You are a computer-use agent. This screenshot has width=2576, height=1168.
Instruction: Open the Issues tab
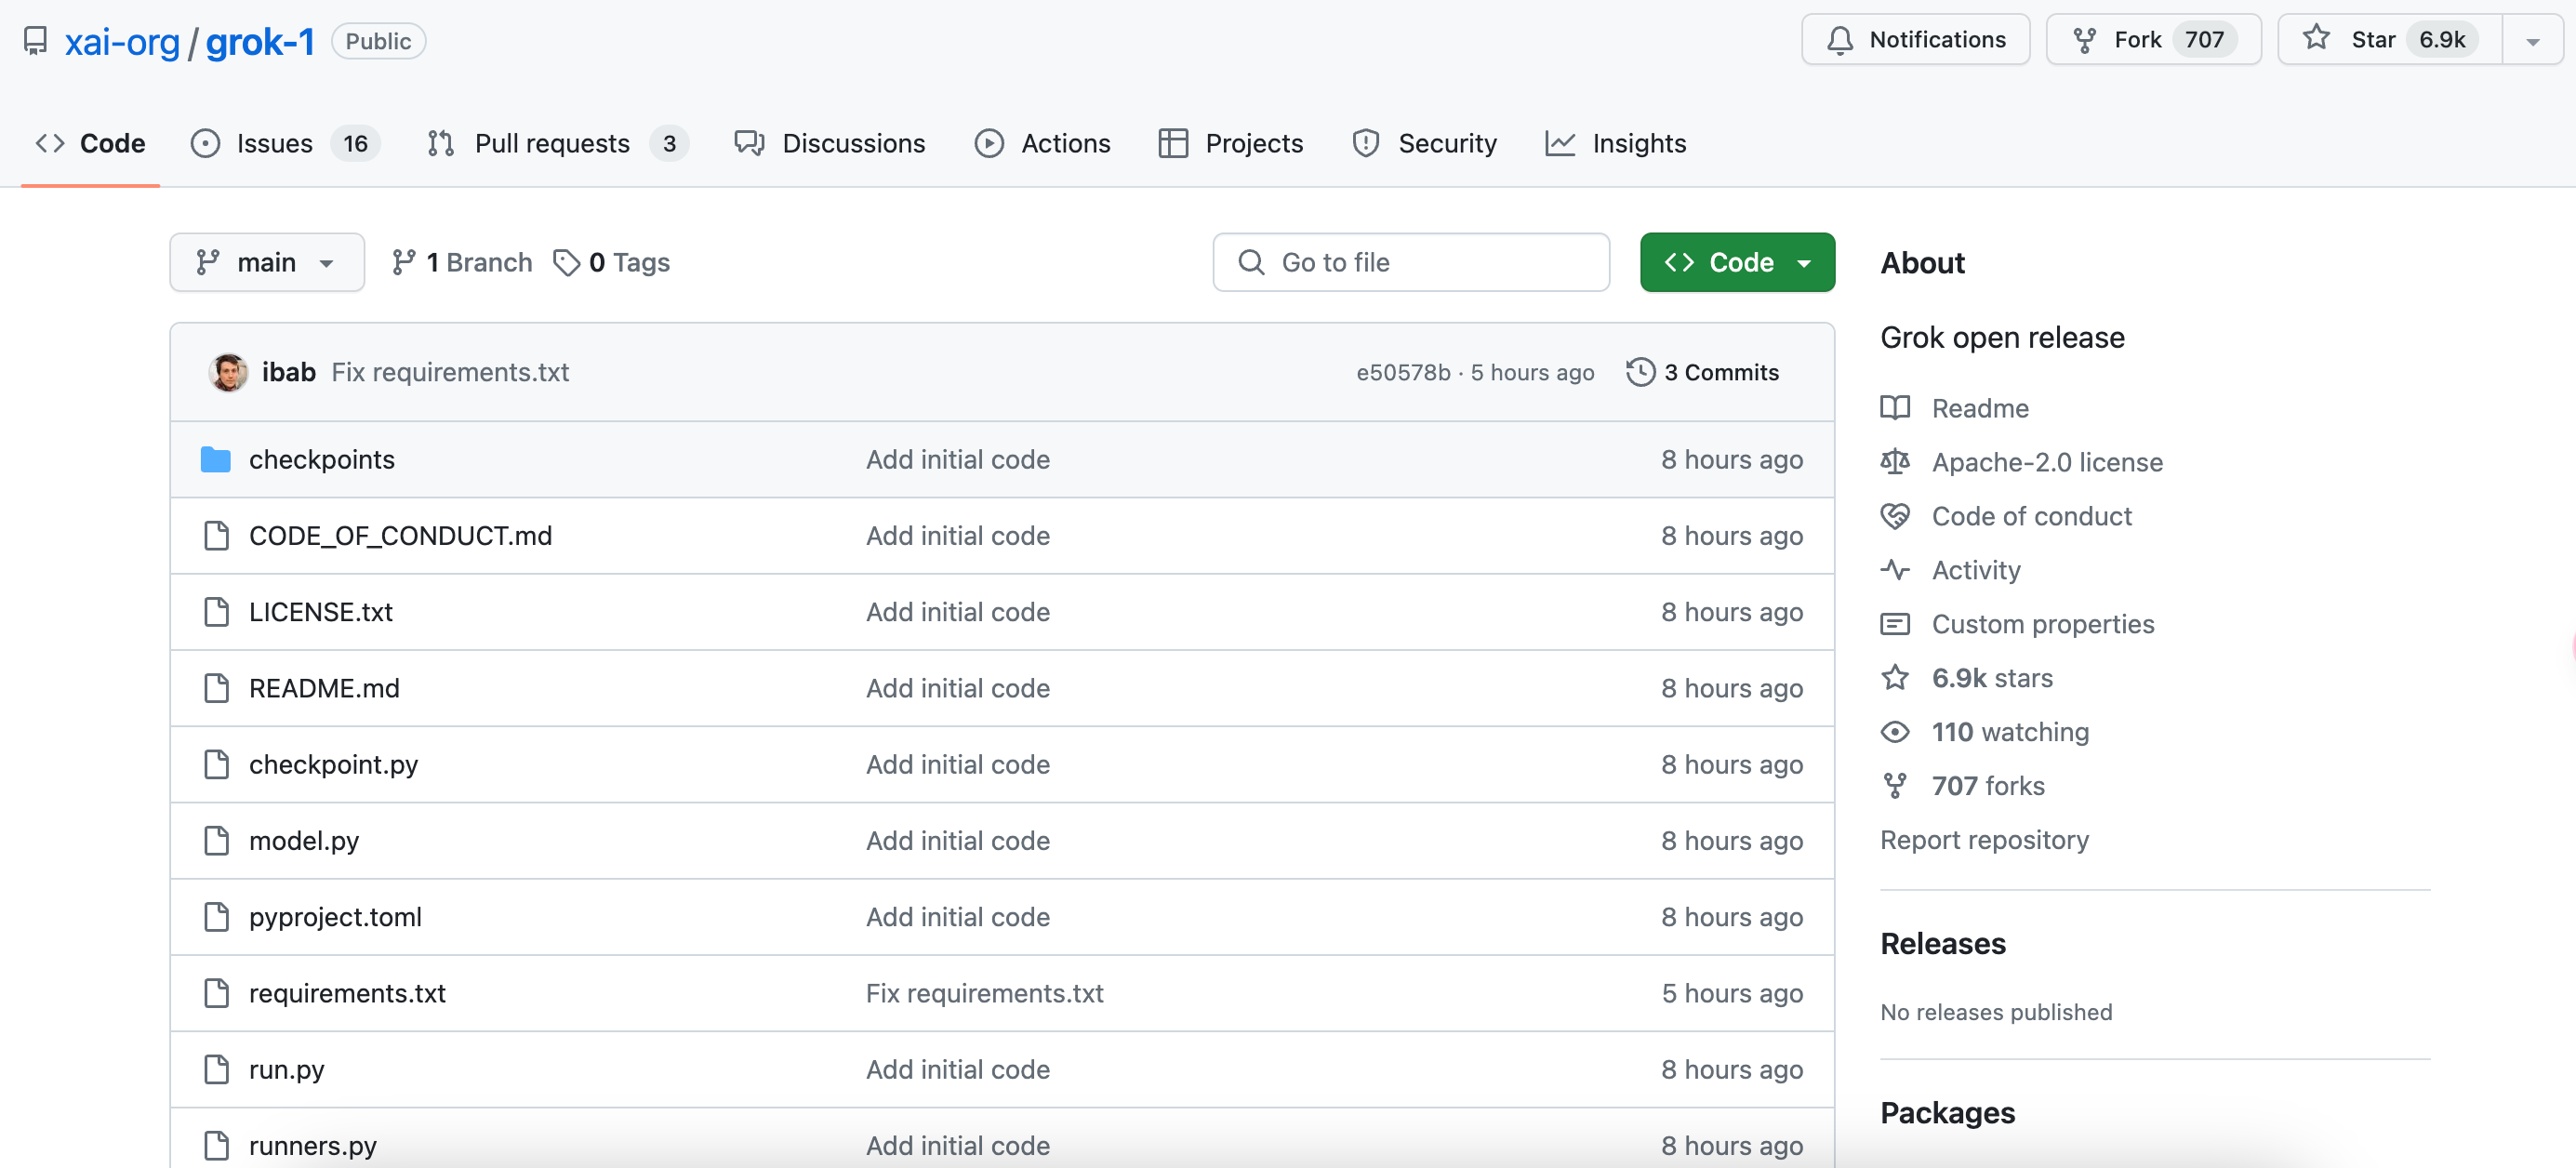click(285, 143)
